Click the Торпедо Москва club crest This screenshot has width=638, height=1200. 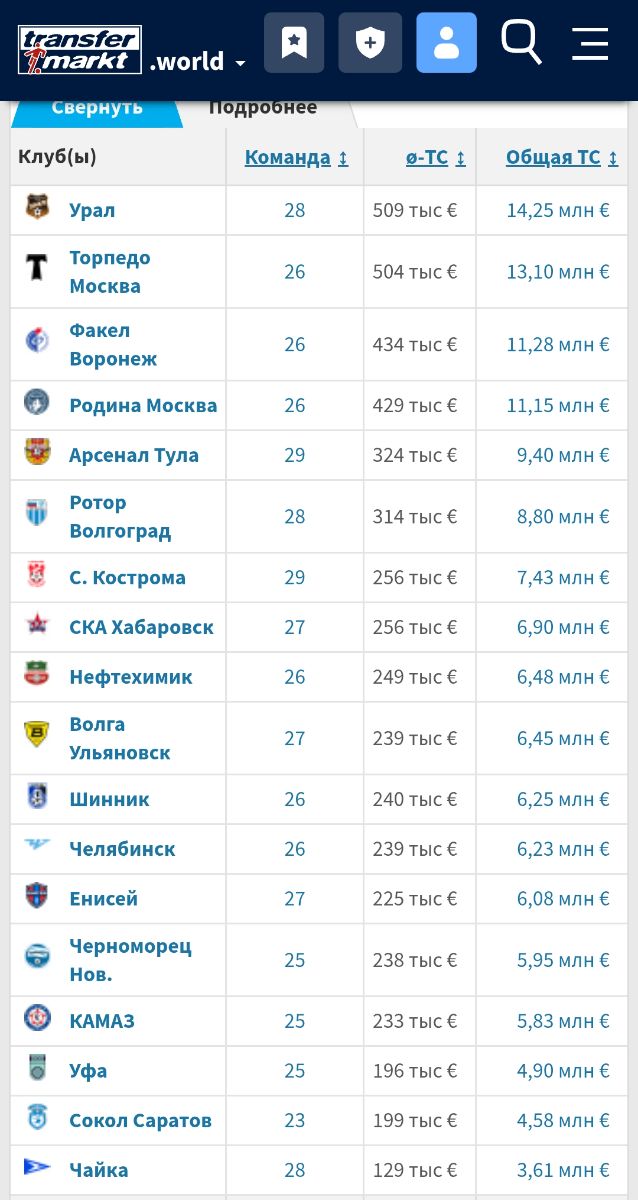[37, 267]
